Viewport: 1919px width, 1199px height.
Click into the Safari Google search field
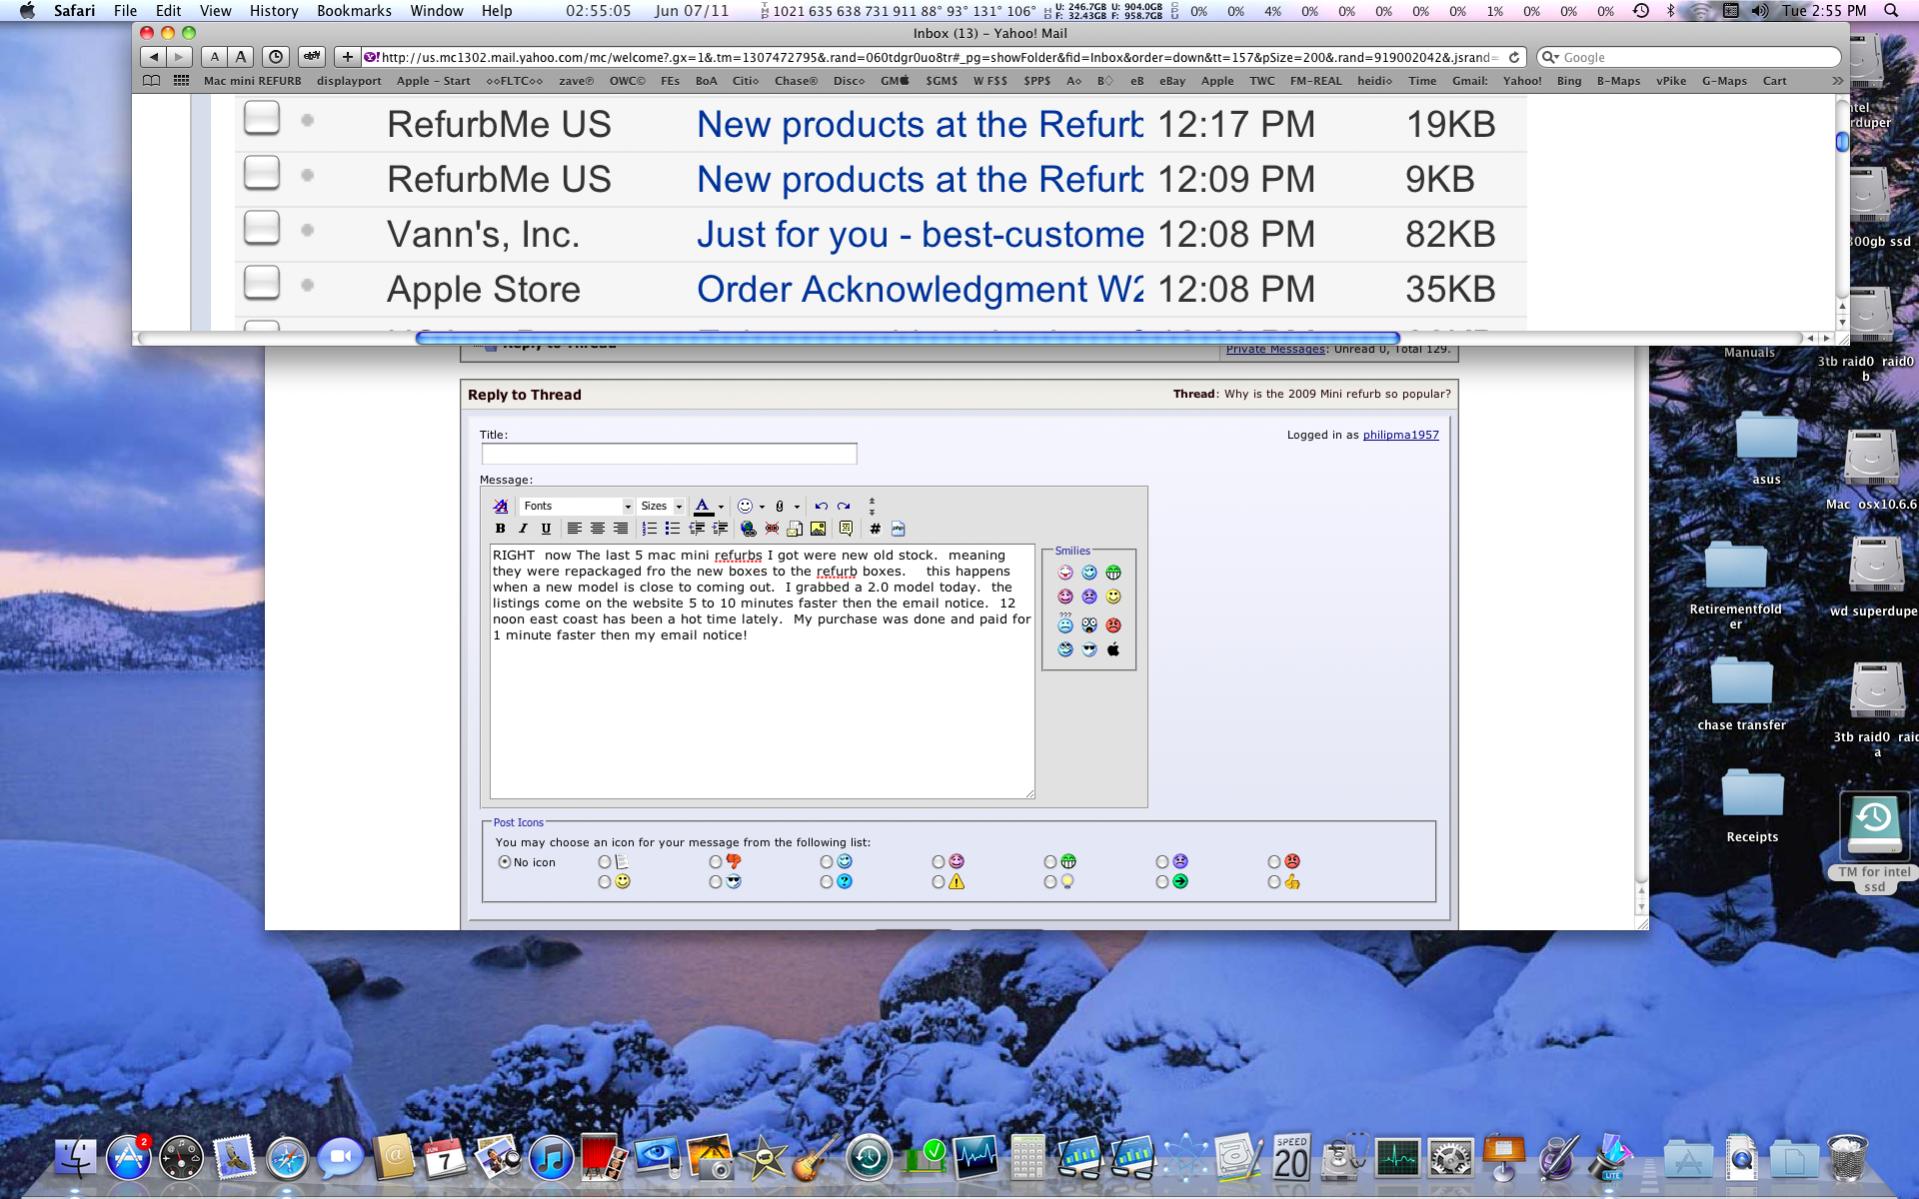tap(1688, 57)
